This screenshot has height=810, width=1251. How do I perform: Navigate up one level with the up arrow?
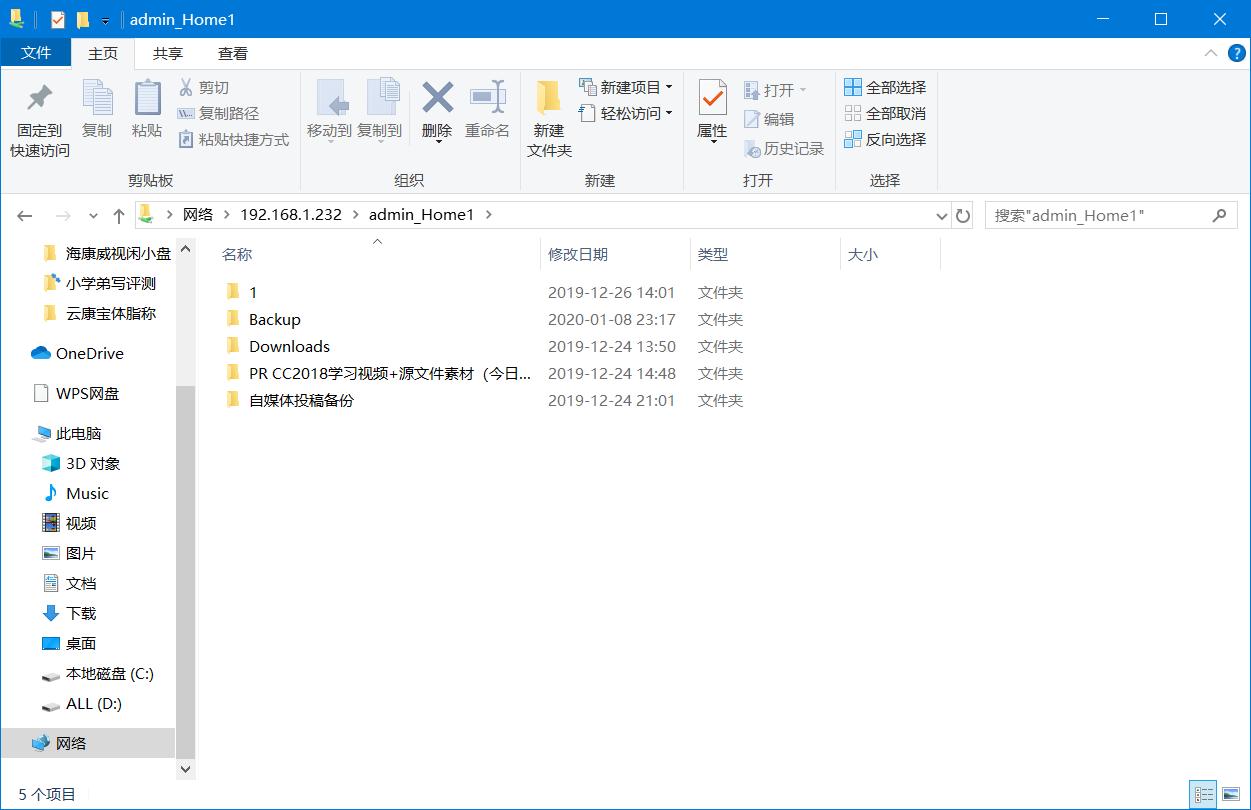coord(118,214)
